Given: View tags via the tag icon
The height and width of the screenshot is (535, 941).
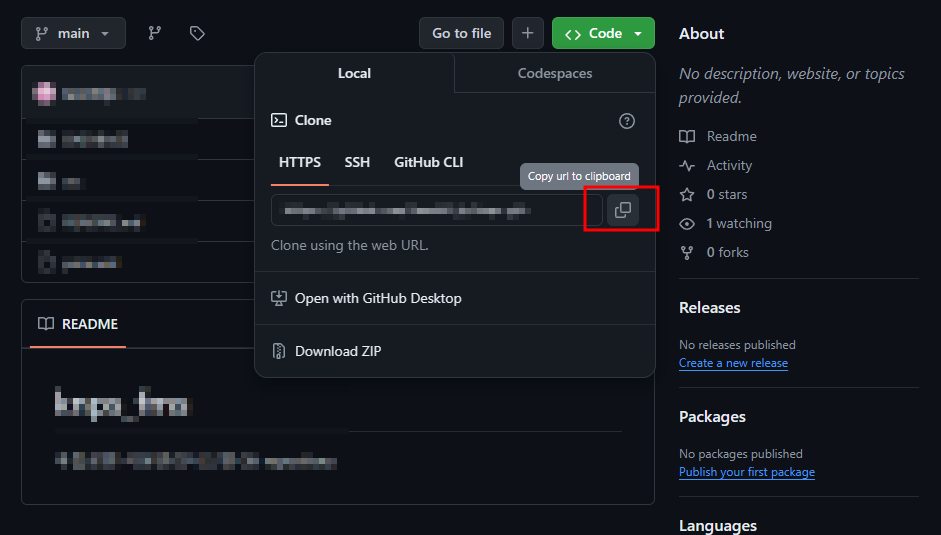Looking at the screenshot, I should point(197,33).
